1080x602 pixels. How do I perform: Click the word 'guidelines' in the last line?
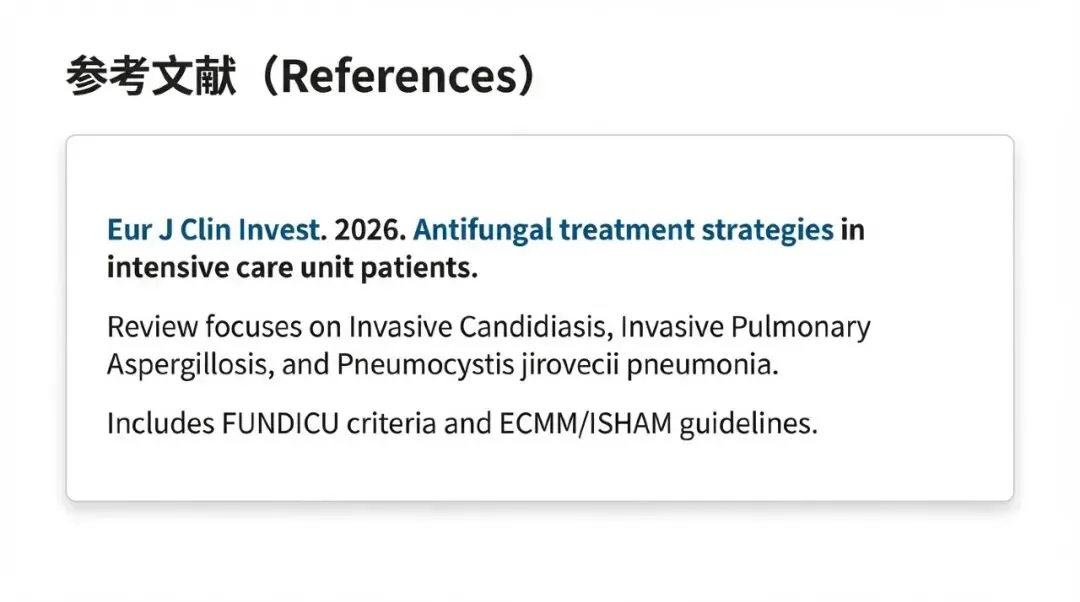pos(744,424)
